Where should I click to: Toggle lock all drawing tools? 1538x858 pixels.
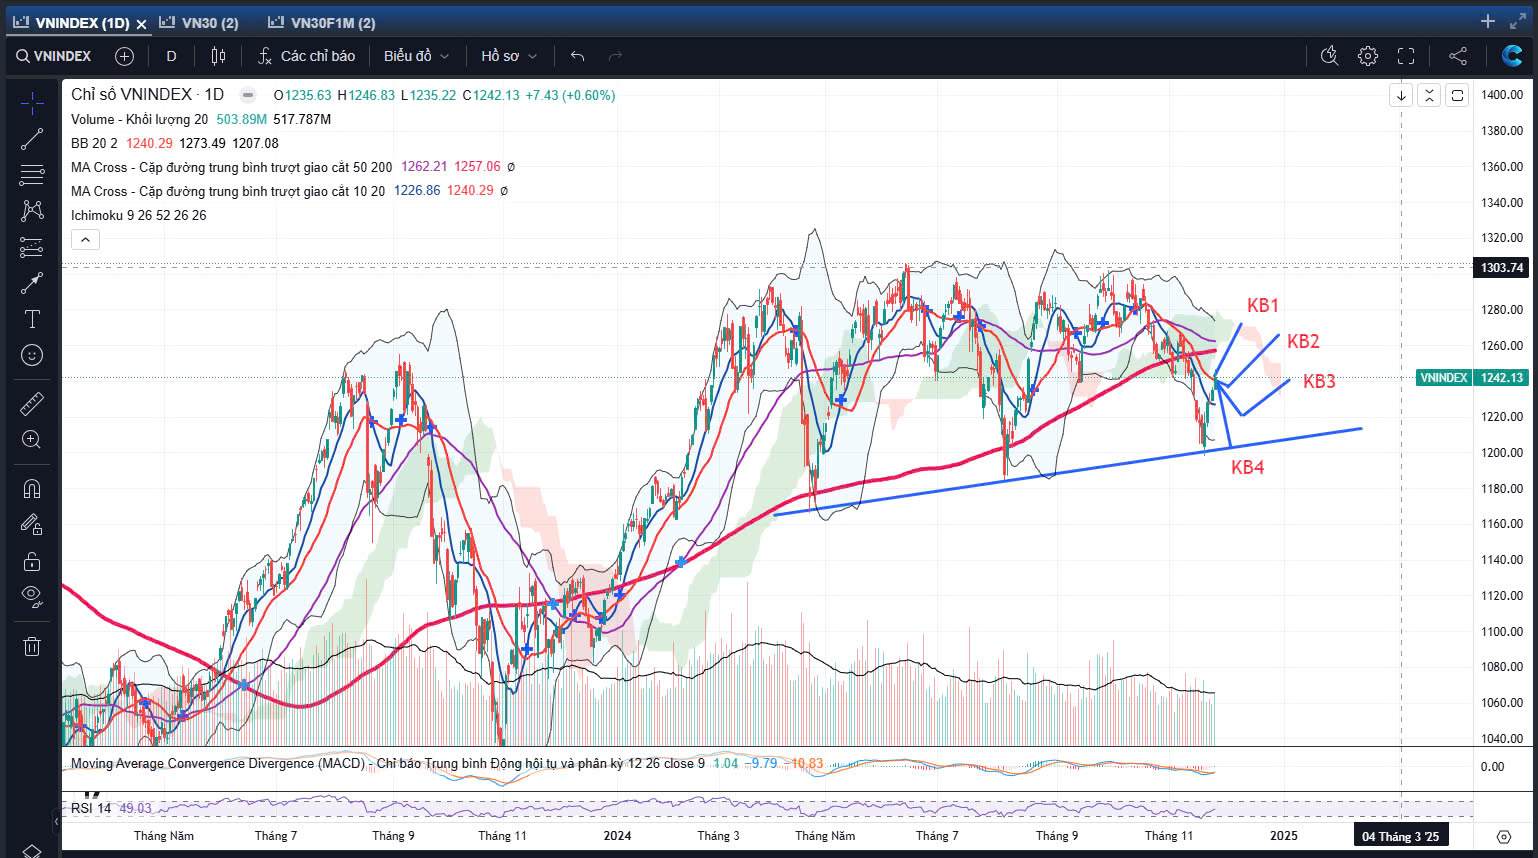(32, 561)
